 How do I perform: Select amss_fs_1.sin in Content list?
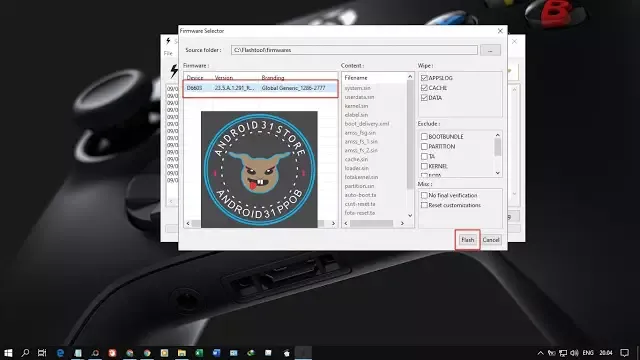[x=361, y=142]
